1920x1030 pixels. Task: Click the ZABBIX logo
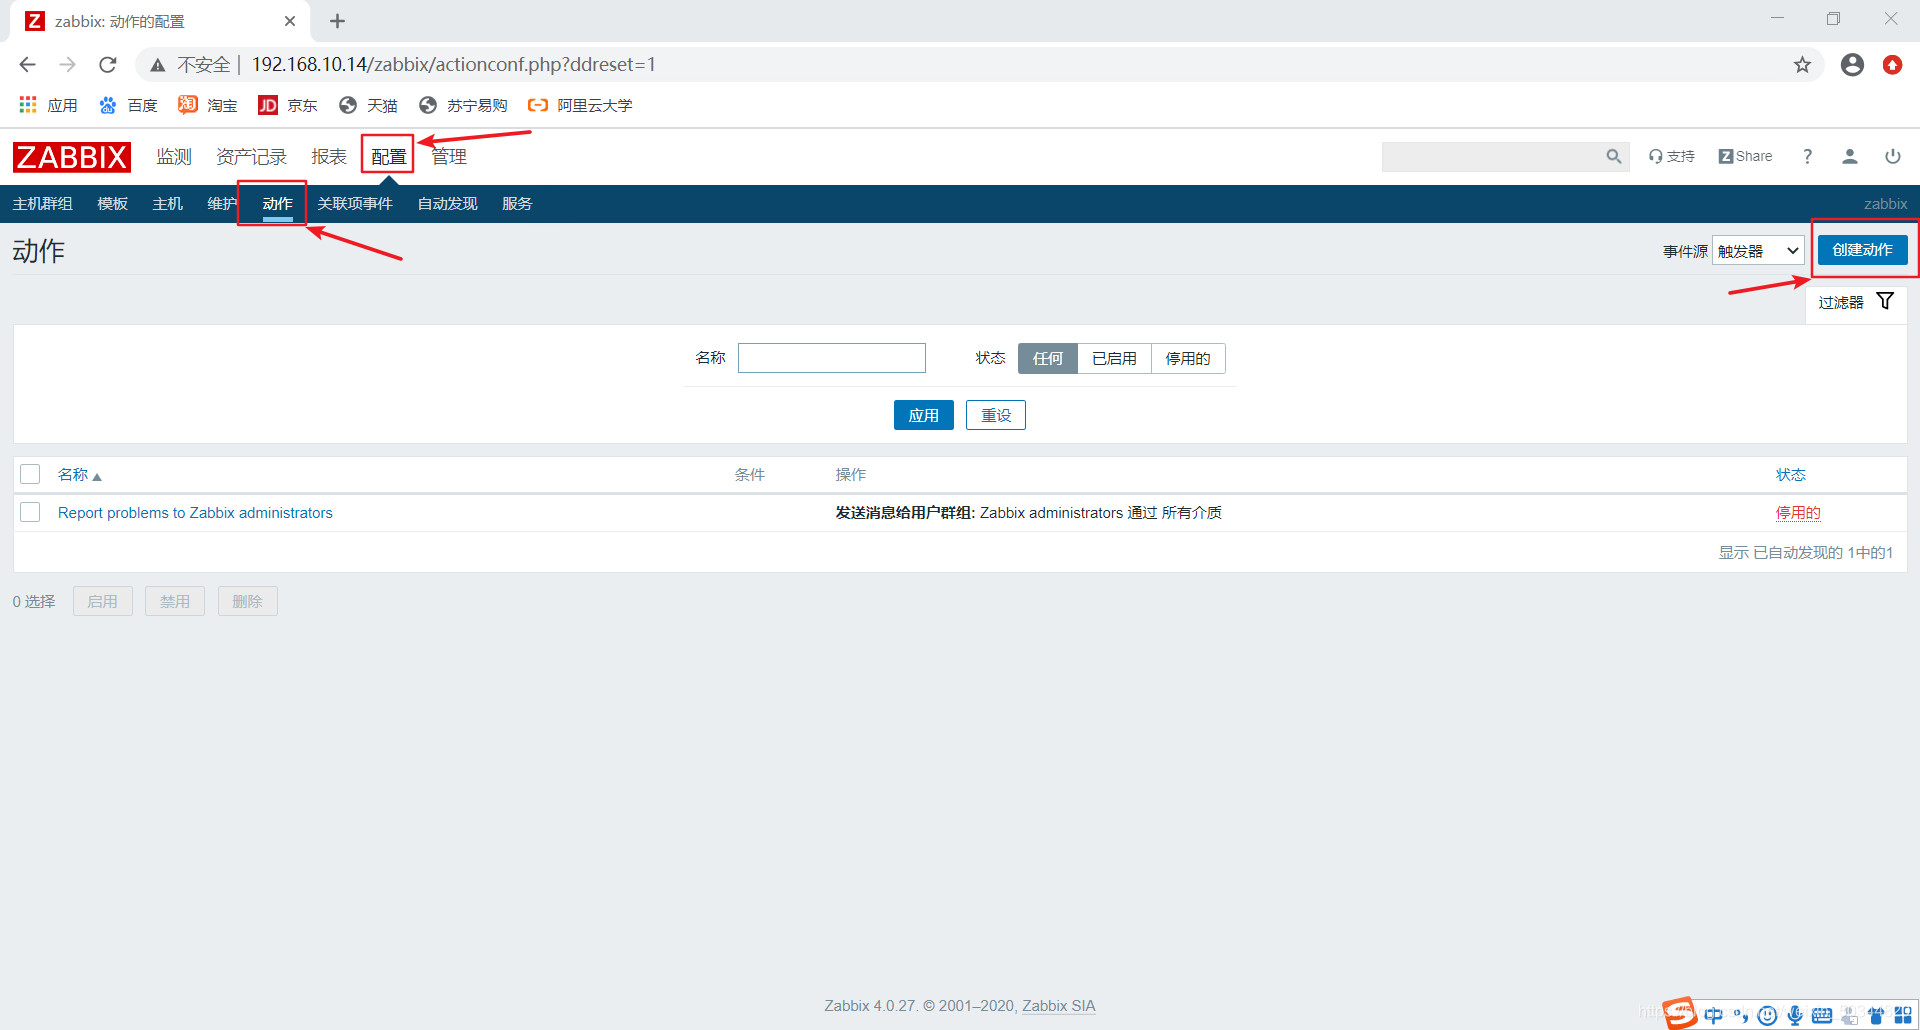click(71, 157)
